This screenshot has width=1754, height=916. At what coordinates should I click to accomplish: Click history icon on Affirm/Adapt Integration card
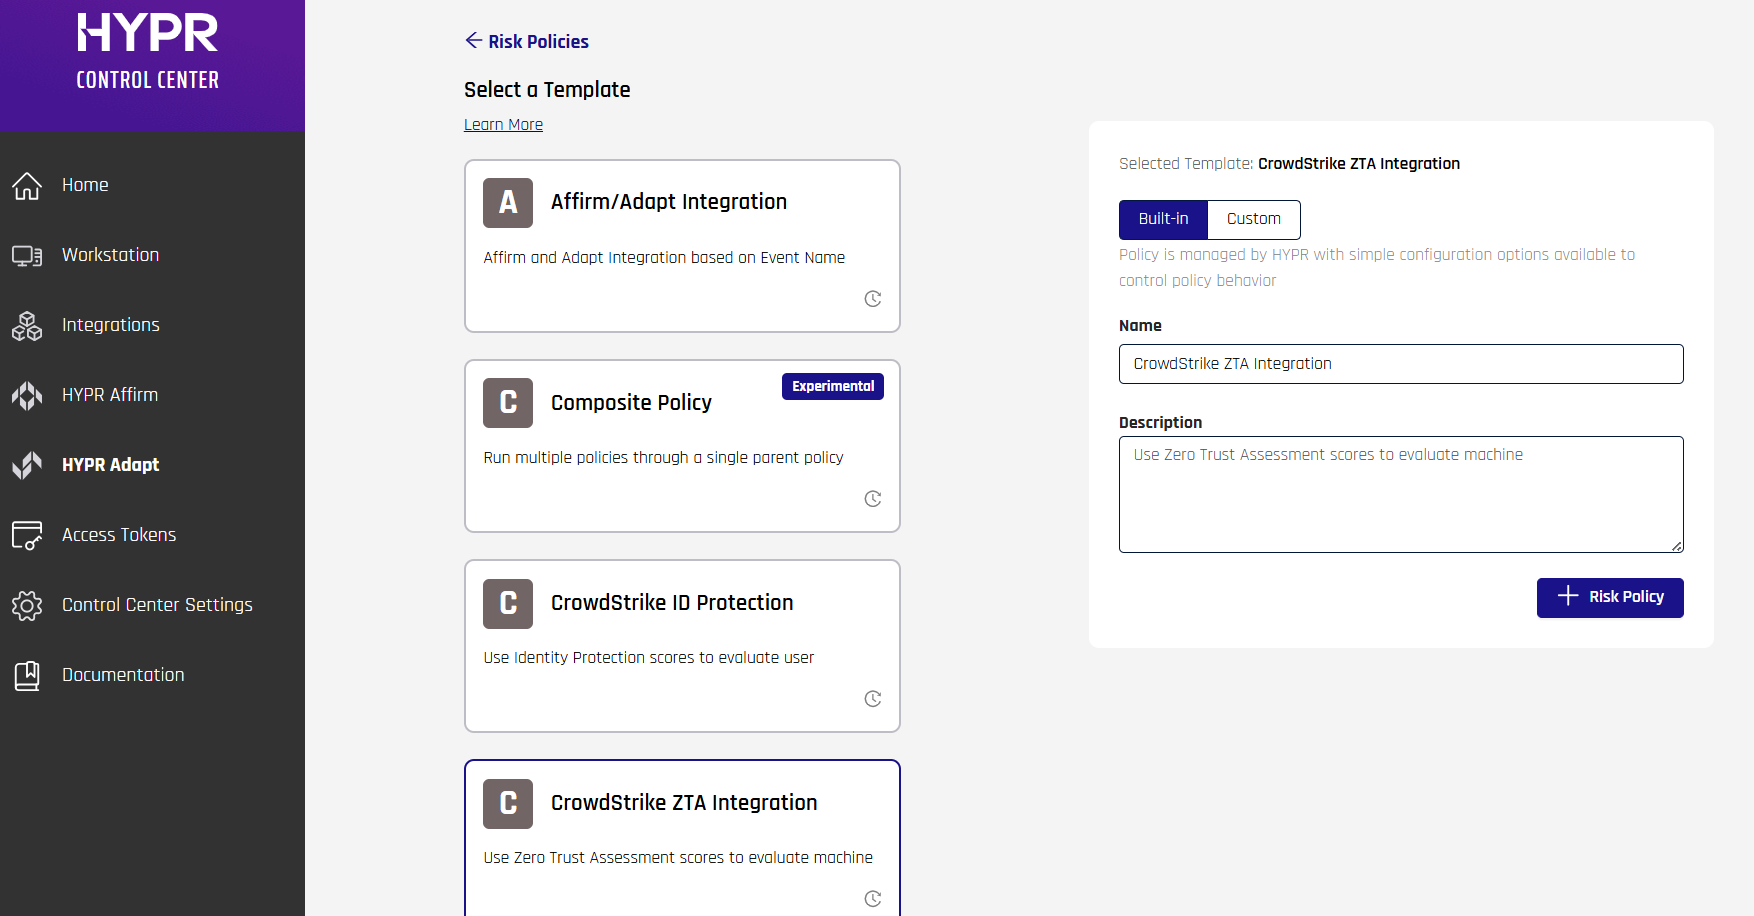click(x=872, y=299)
